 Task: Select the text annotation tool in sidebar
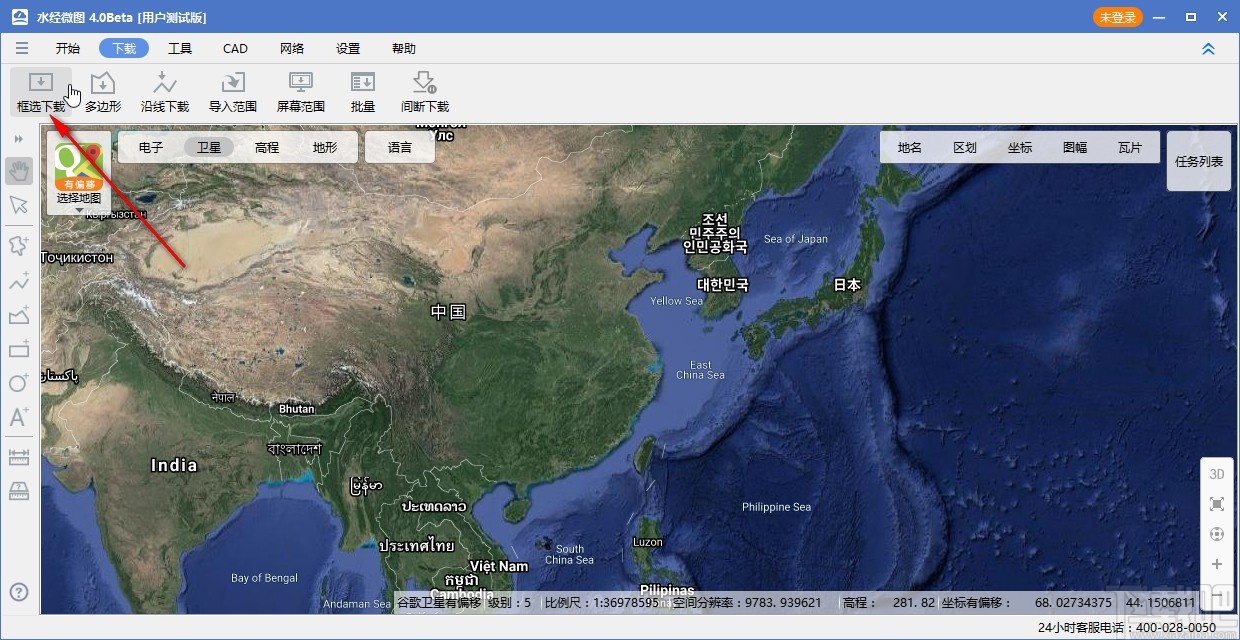(x=18, y=418)
